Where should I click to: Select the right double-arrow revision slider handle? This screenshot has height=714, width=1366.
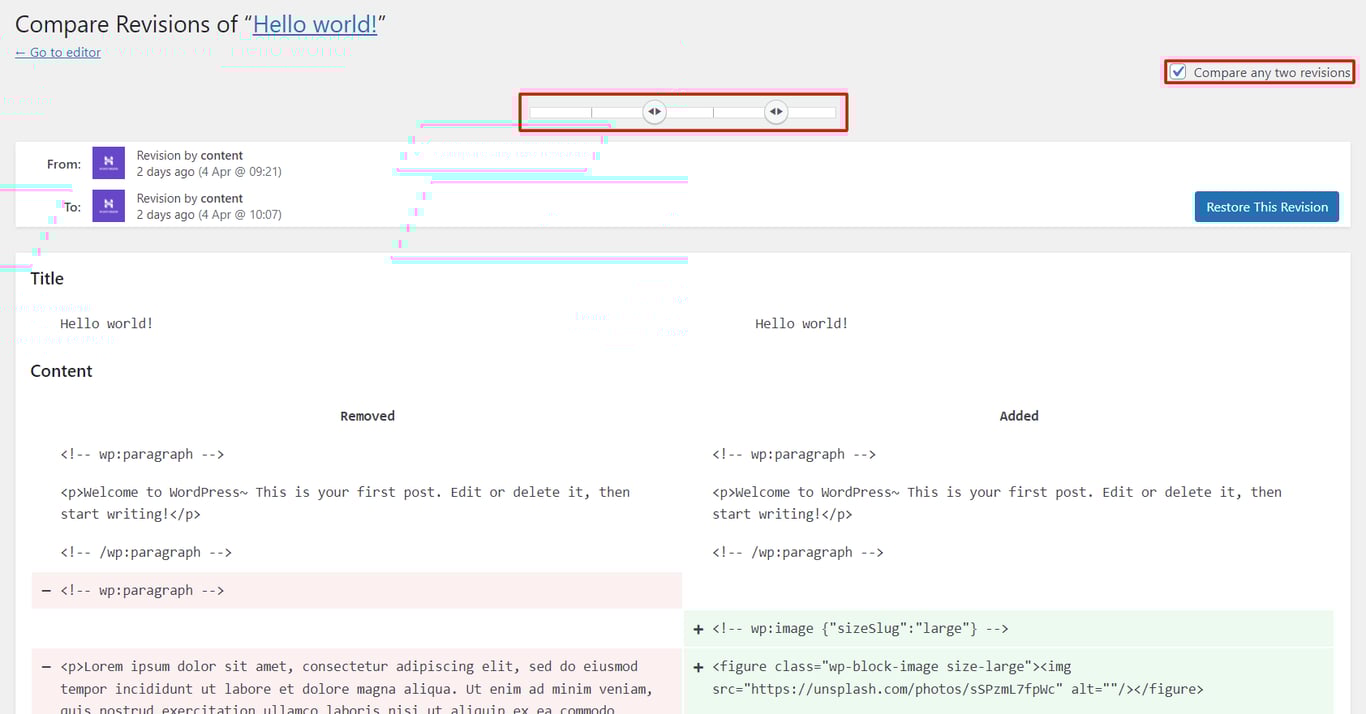(776, 112)
